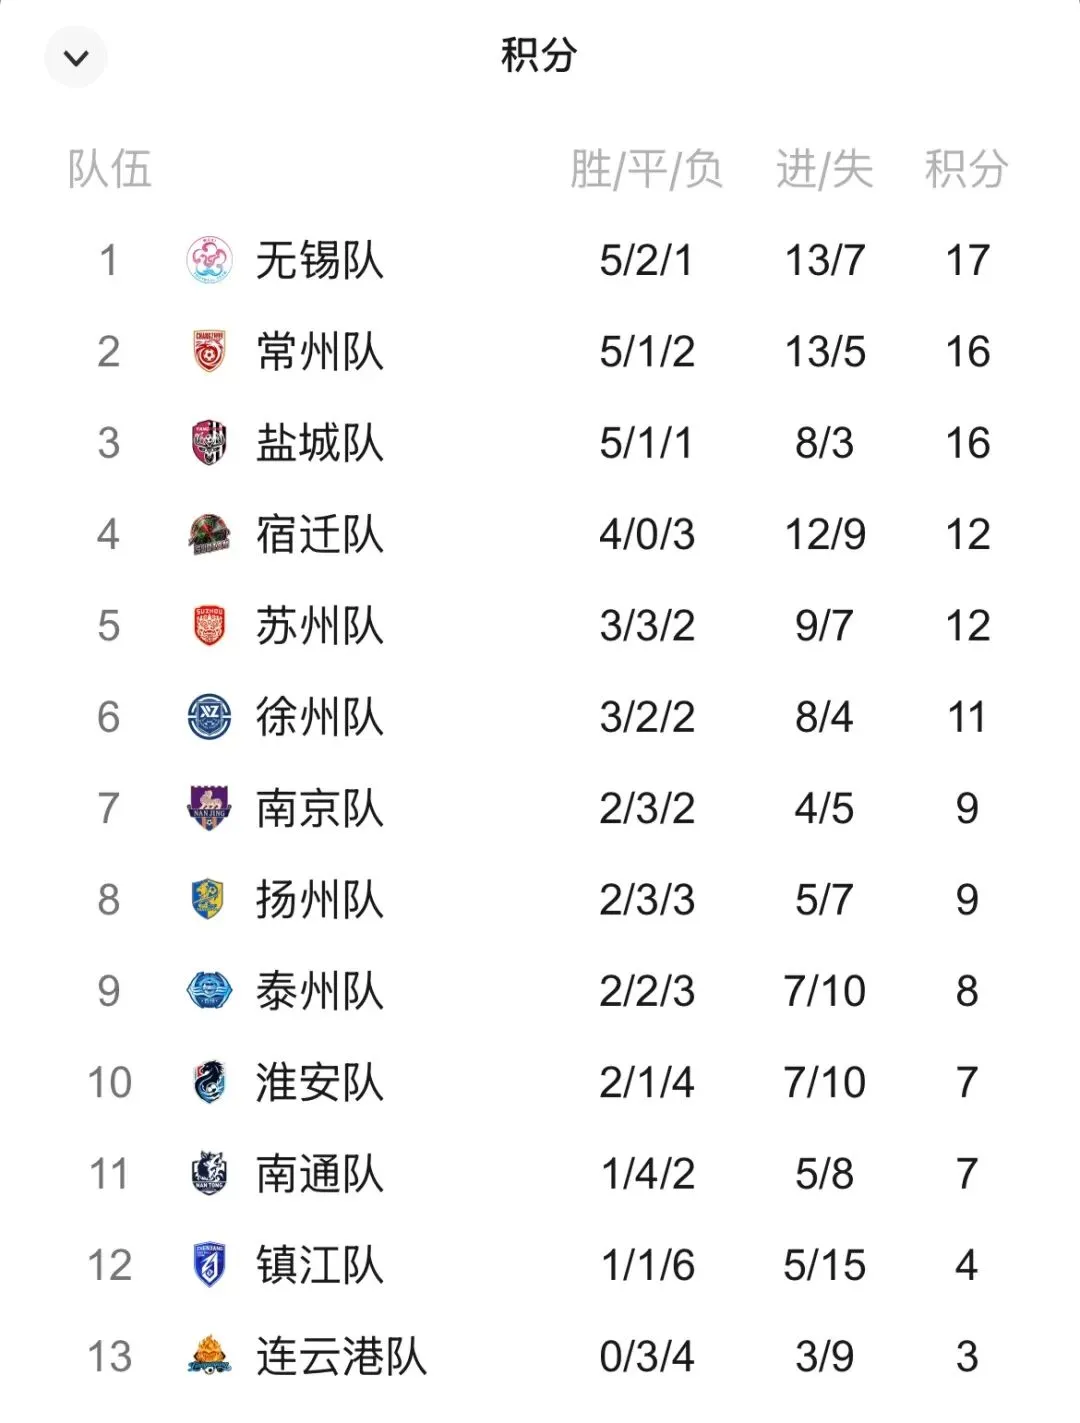This screenshot has height=1423, width=1080.
Task: Open the 南京队 purple crest
Action: pos(209,808)
